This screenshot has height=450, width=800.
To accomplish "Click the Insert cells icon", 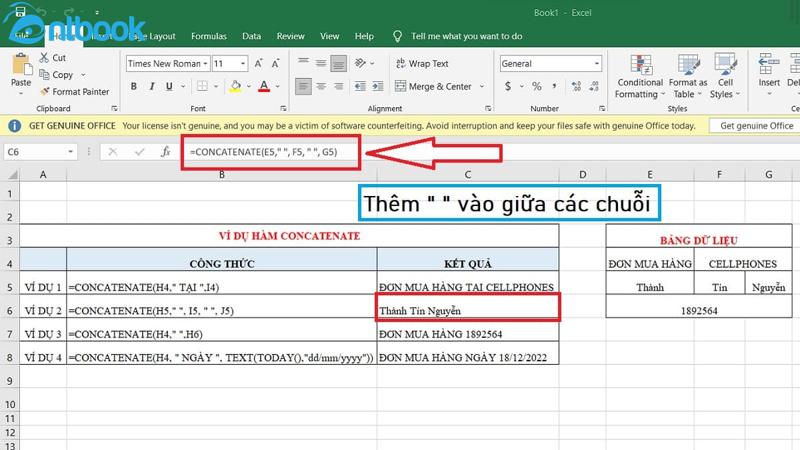I will [768, 64].
